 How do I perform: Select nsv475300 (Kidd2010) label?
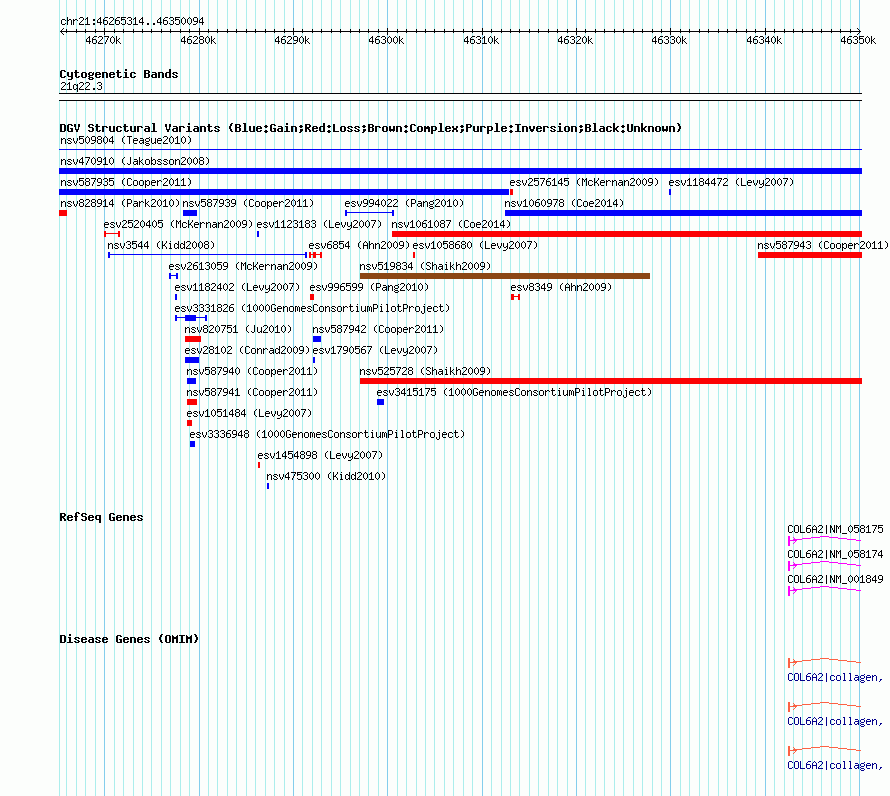click(326, 476)
